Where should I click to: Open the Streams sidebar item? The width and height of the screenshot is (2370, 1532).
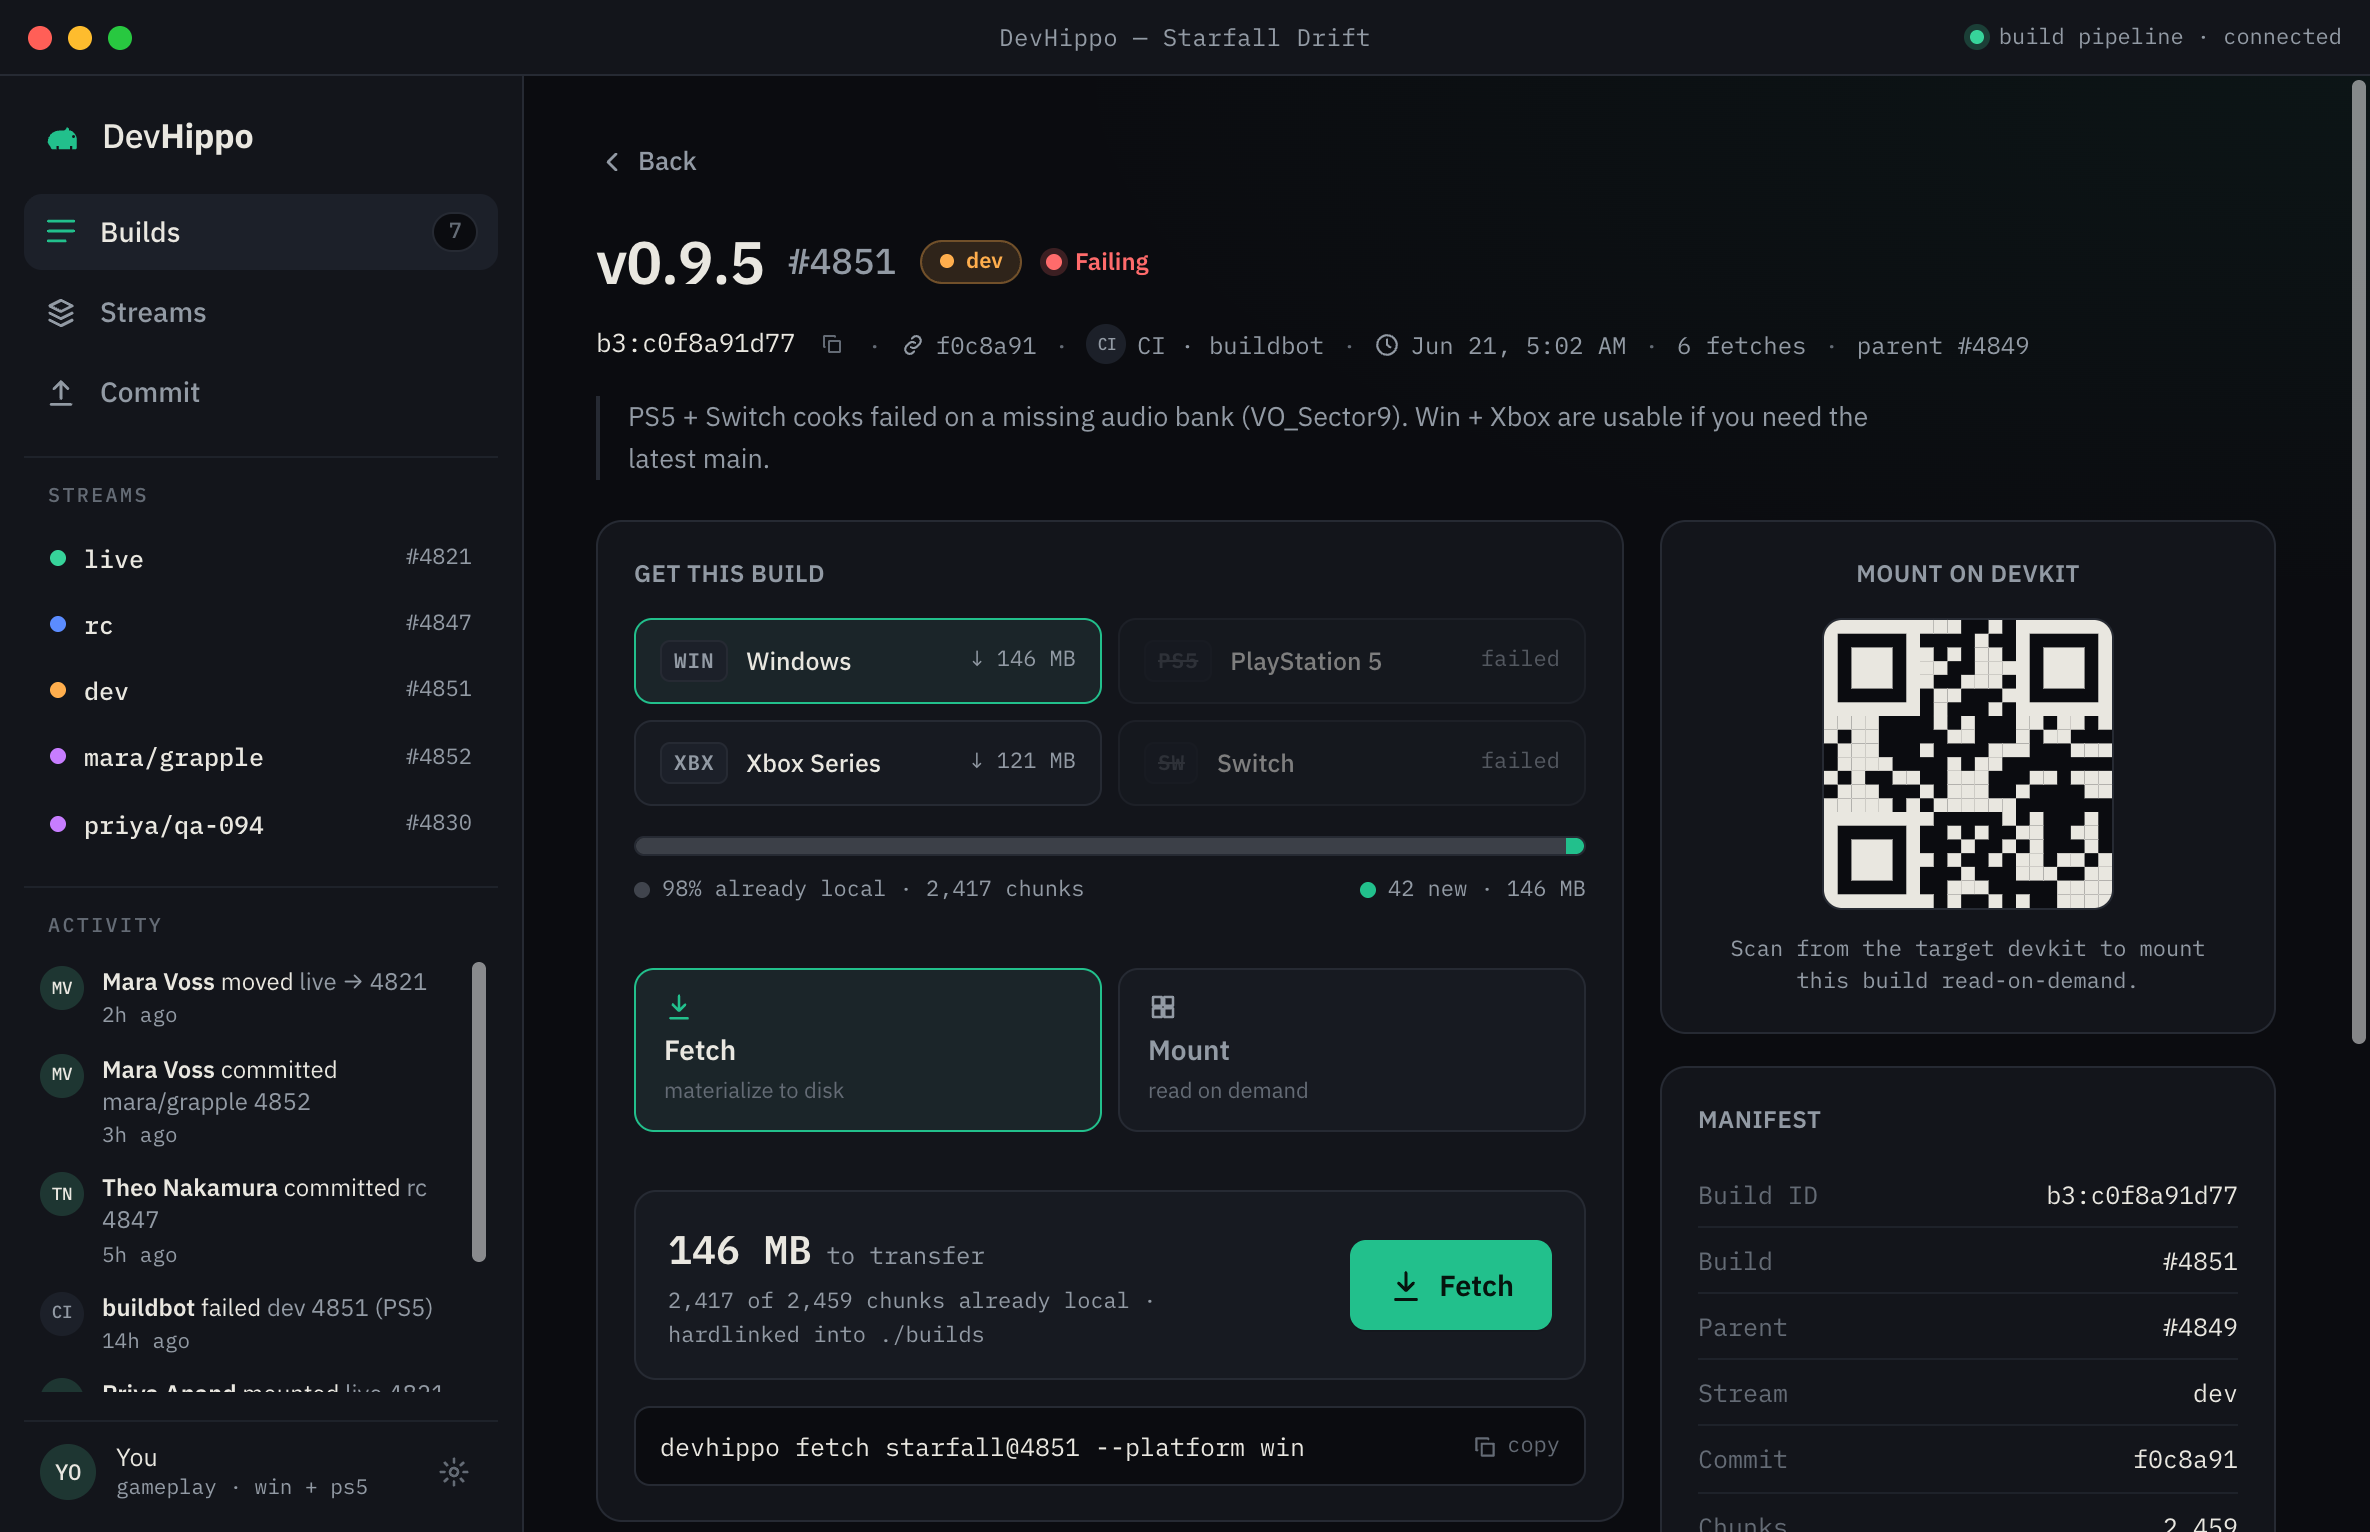tap(261, 312)
